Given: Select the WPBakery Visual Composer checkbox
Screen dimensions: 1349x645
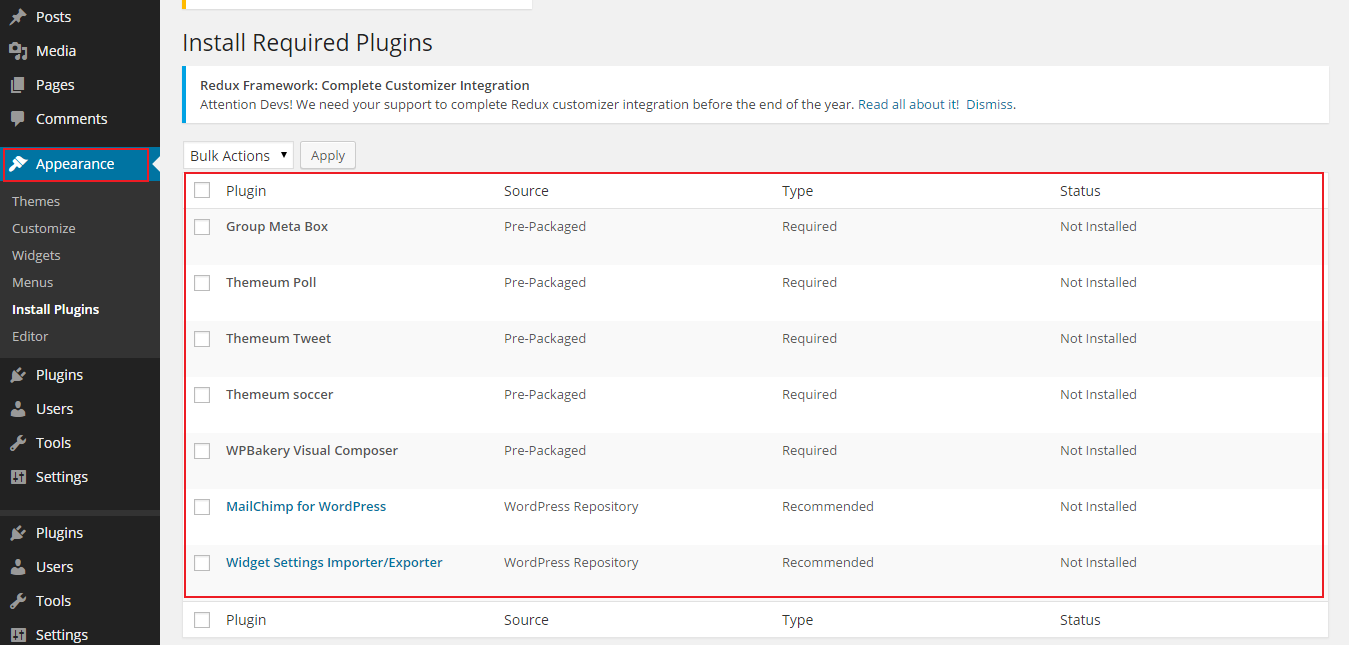Looking at the screenshot, I should (202, 451).
